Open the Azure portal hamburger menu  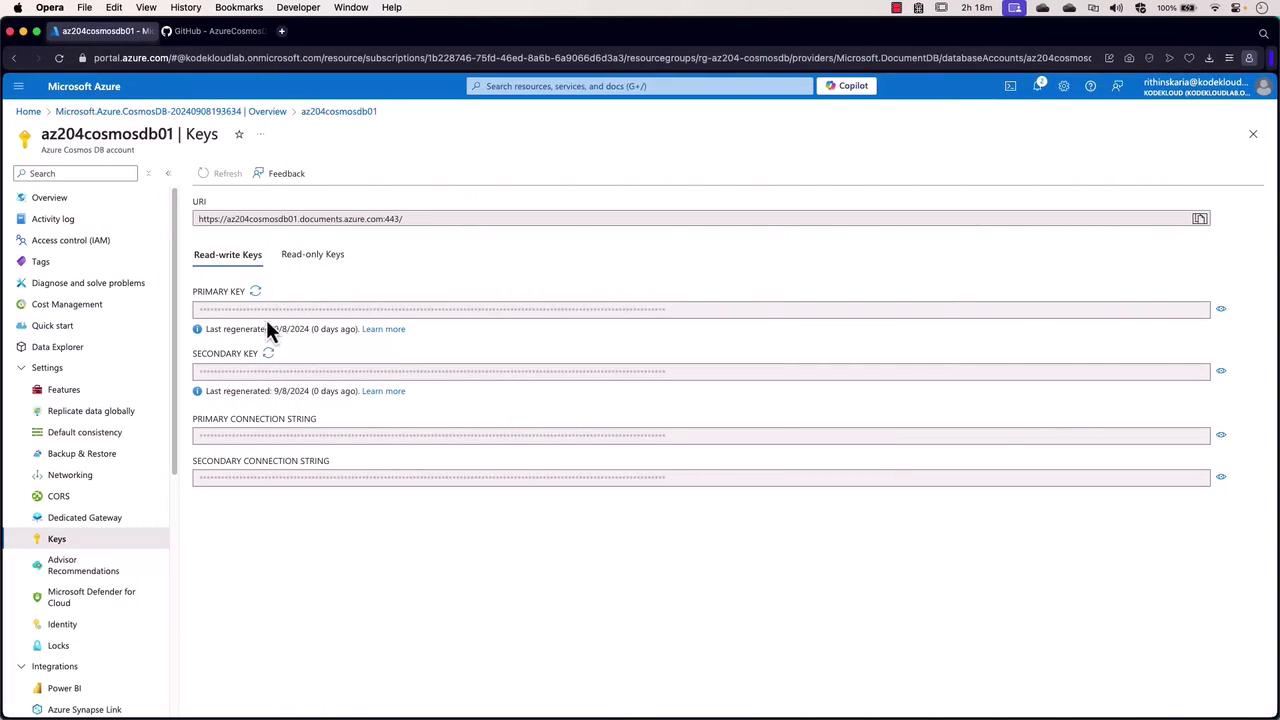(x=18, y=86)
